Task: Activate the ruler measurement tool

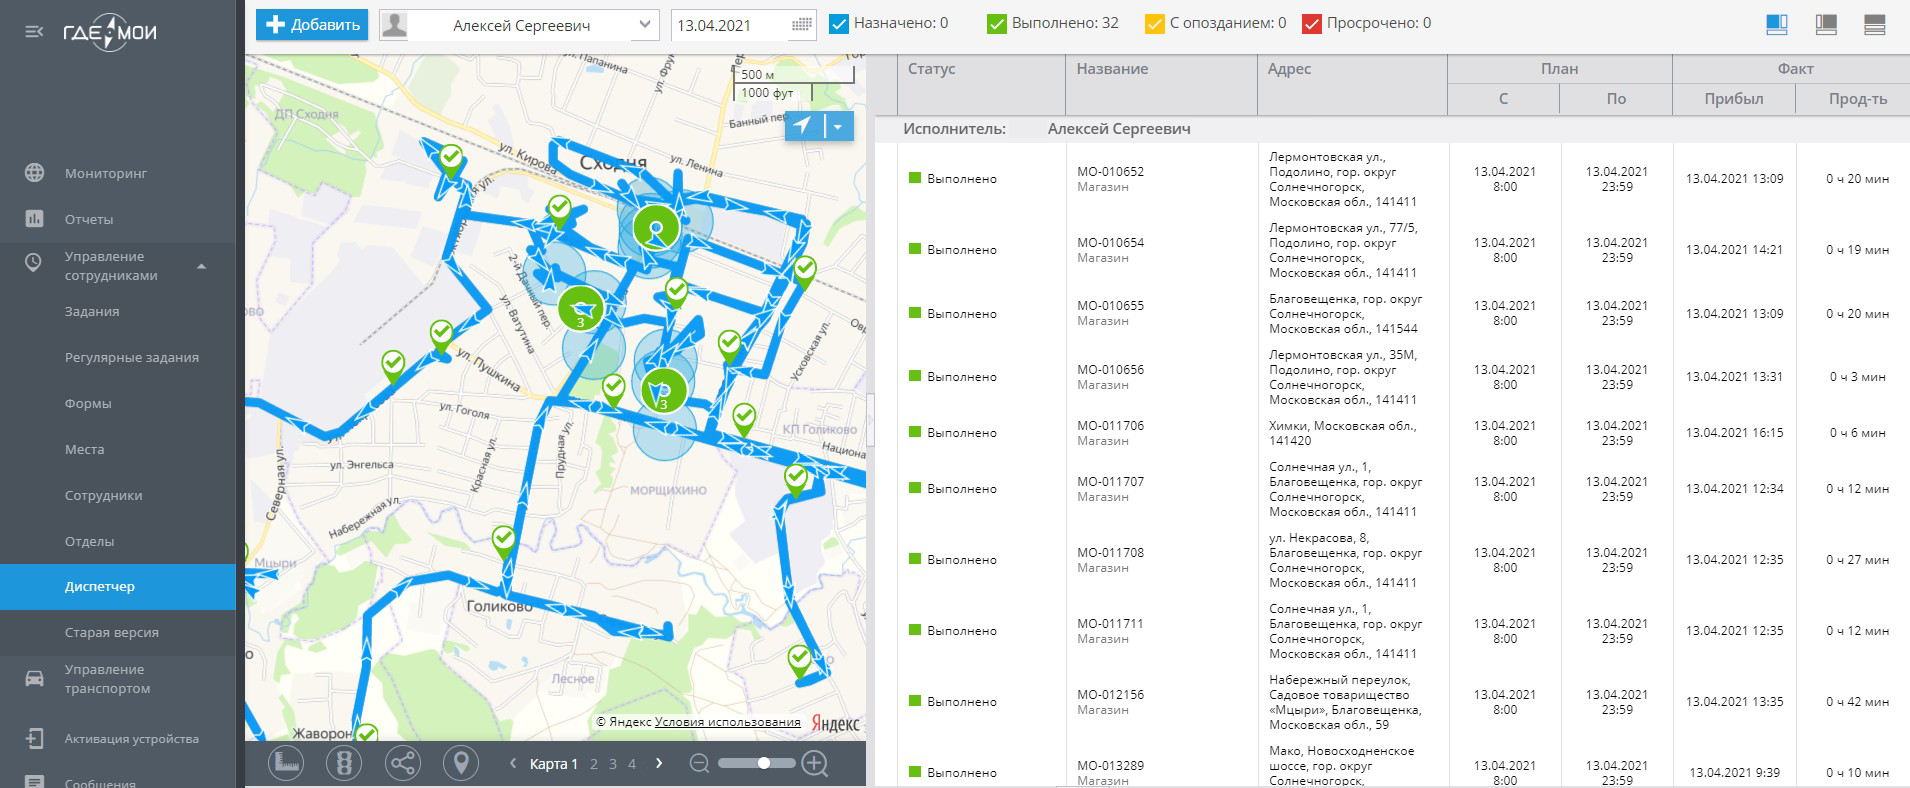Action: 287,764
